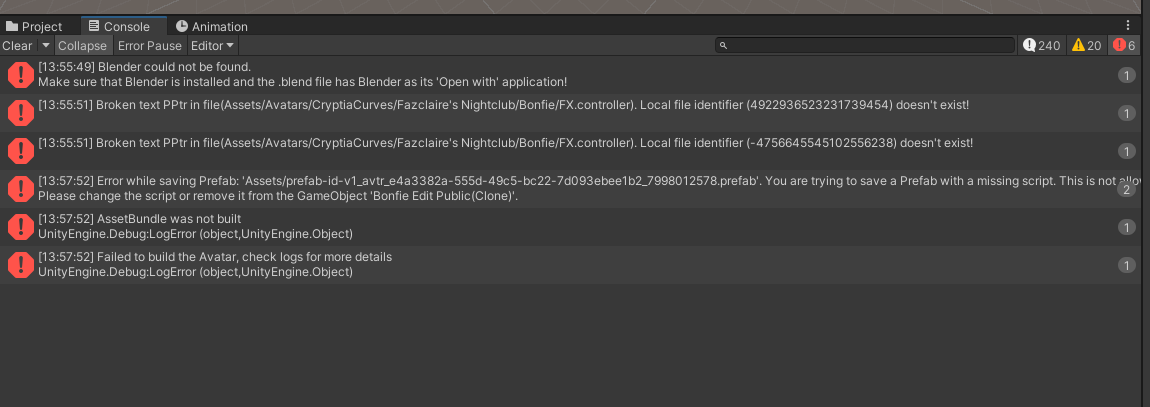Click the count badge on Blender error row

pos(1127,75)
